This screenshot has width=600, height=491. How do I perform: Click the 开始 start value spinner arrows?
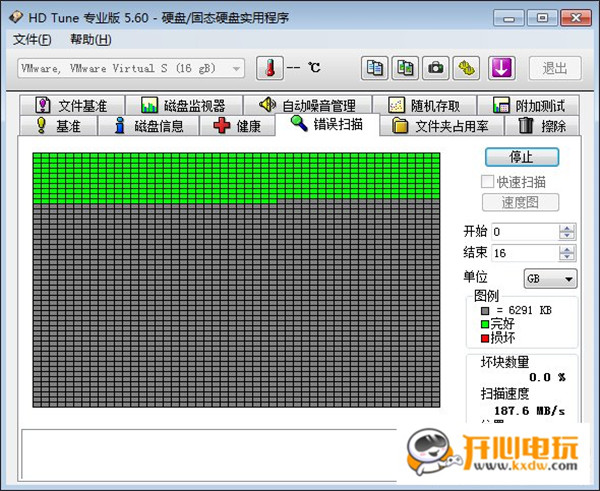[568, 231]
